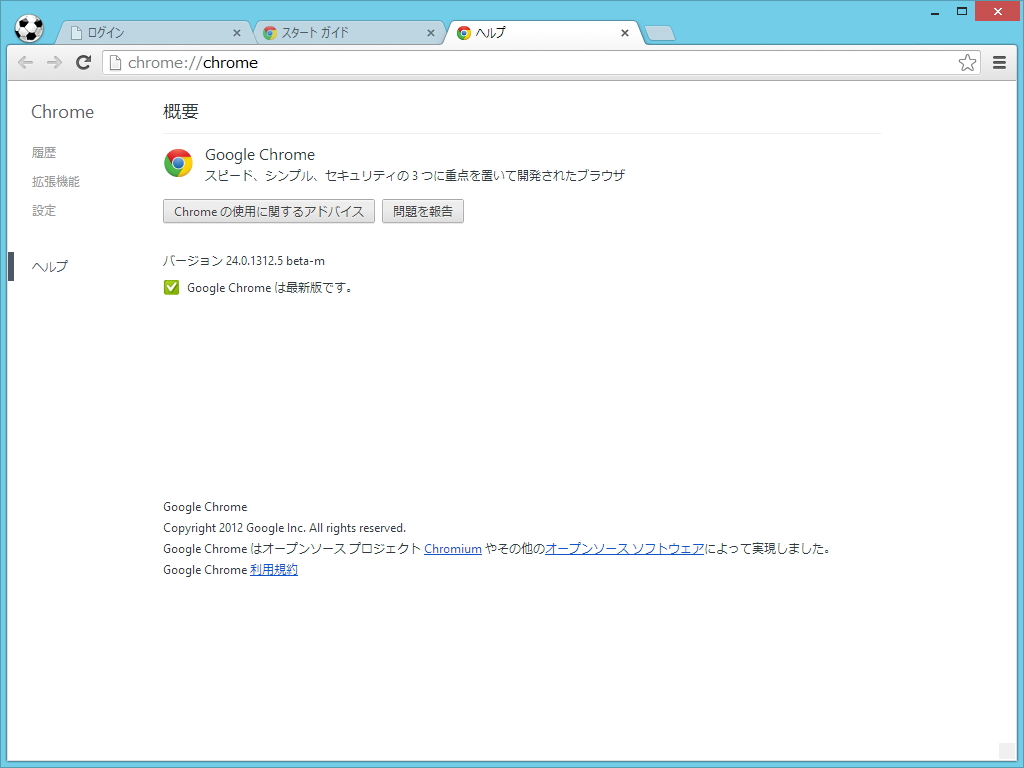Click the Google Chrome logo icon
The image size is (1024, 768).
(178, 163)
